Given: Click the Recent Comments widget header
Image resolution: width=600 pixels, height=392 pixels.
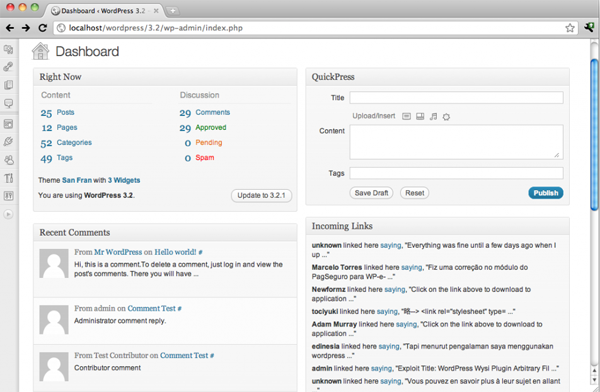Looking at the screenshot, I should [x=165, y=232].
